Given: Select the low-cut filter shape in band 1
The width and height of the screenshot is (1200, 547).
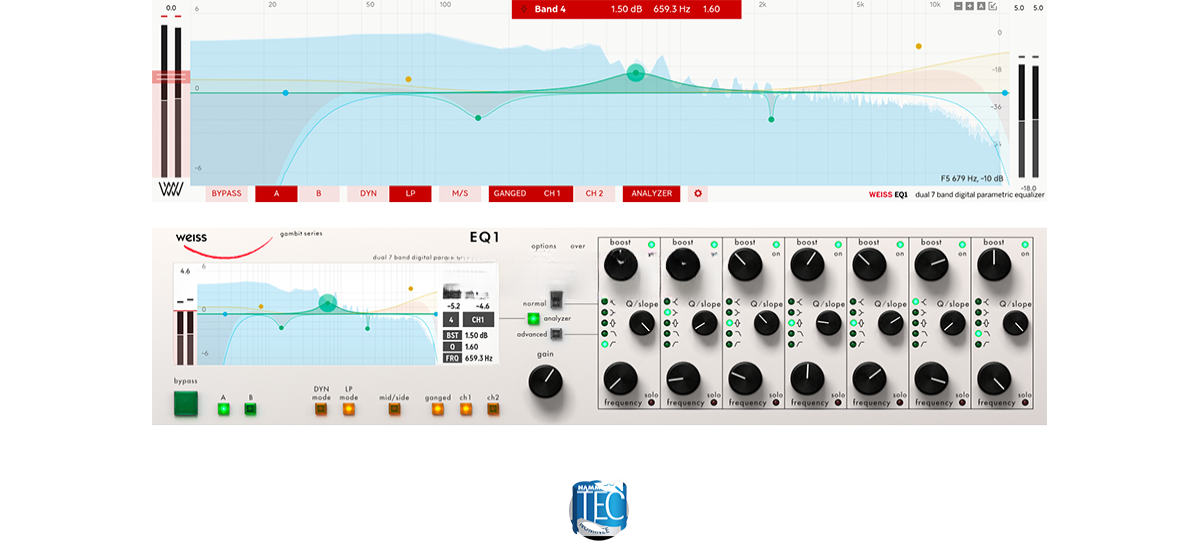Looking at the screenshot, I should click(605, 344).
